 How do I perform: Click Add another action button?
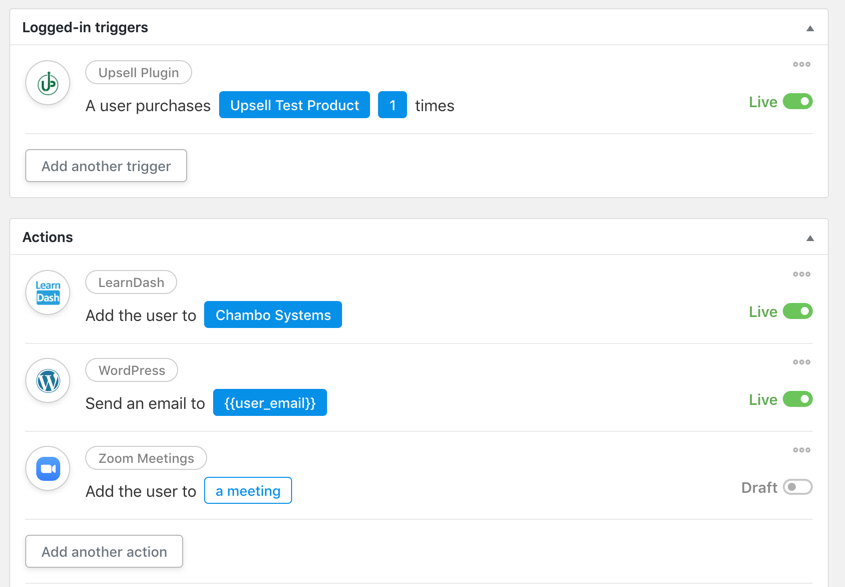pyautogui.click(x=104, y=551)
